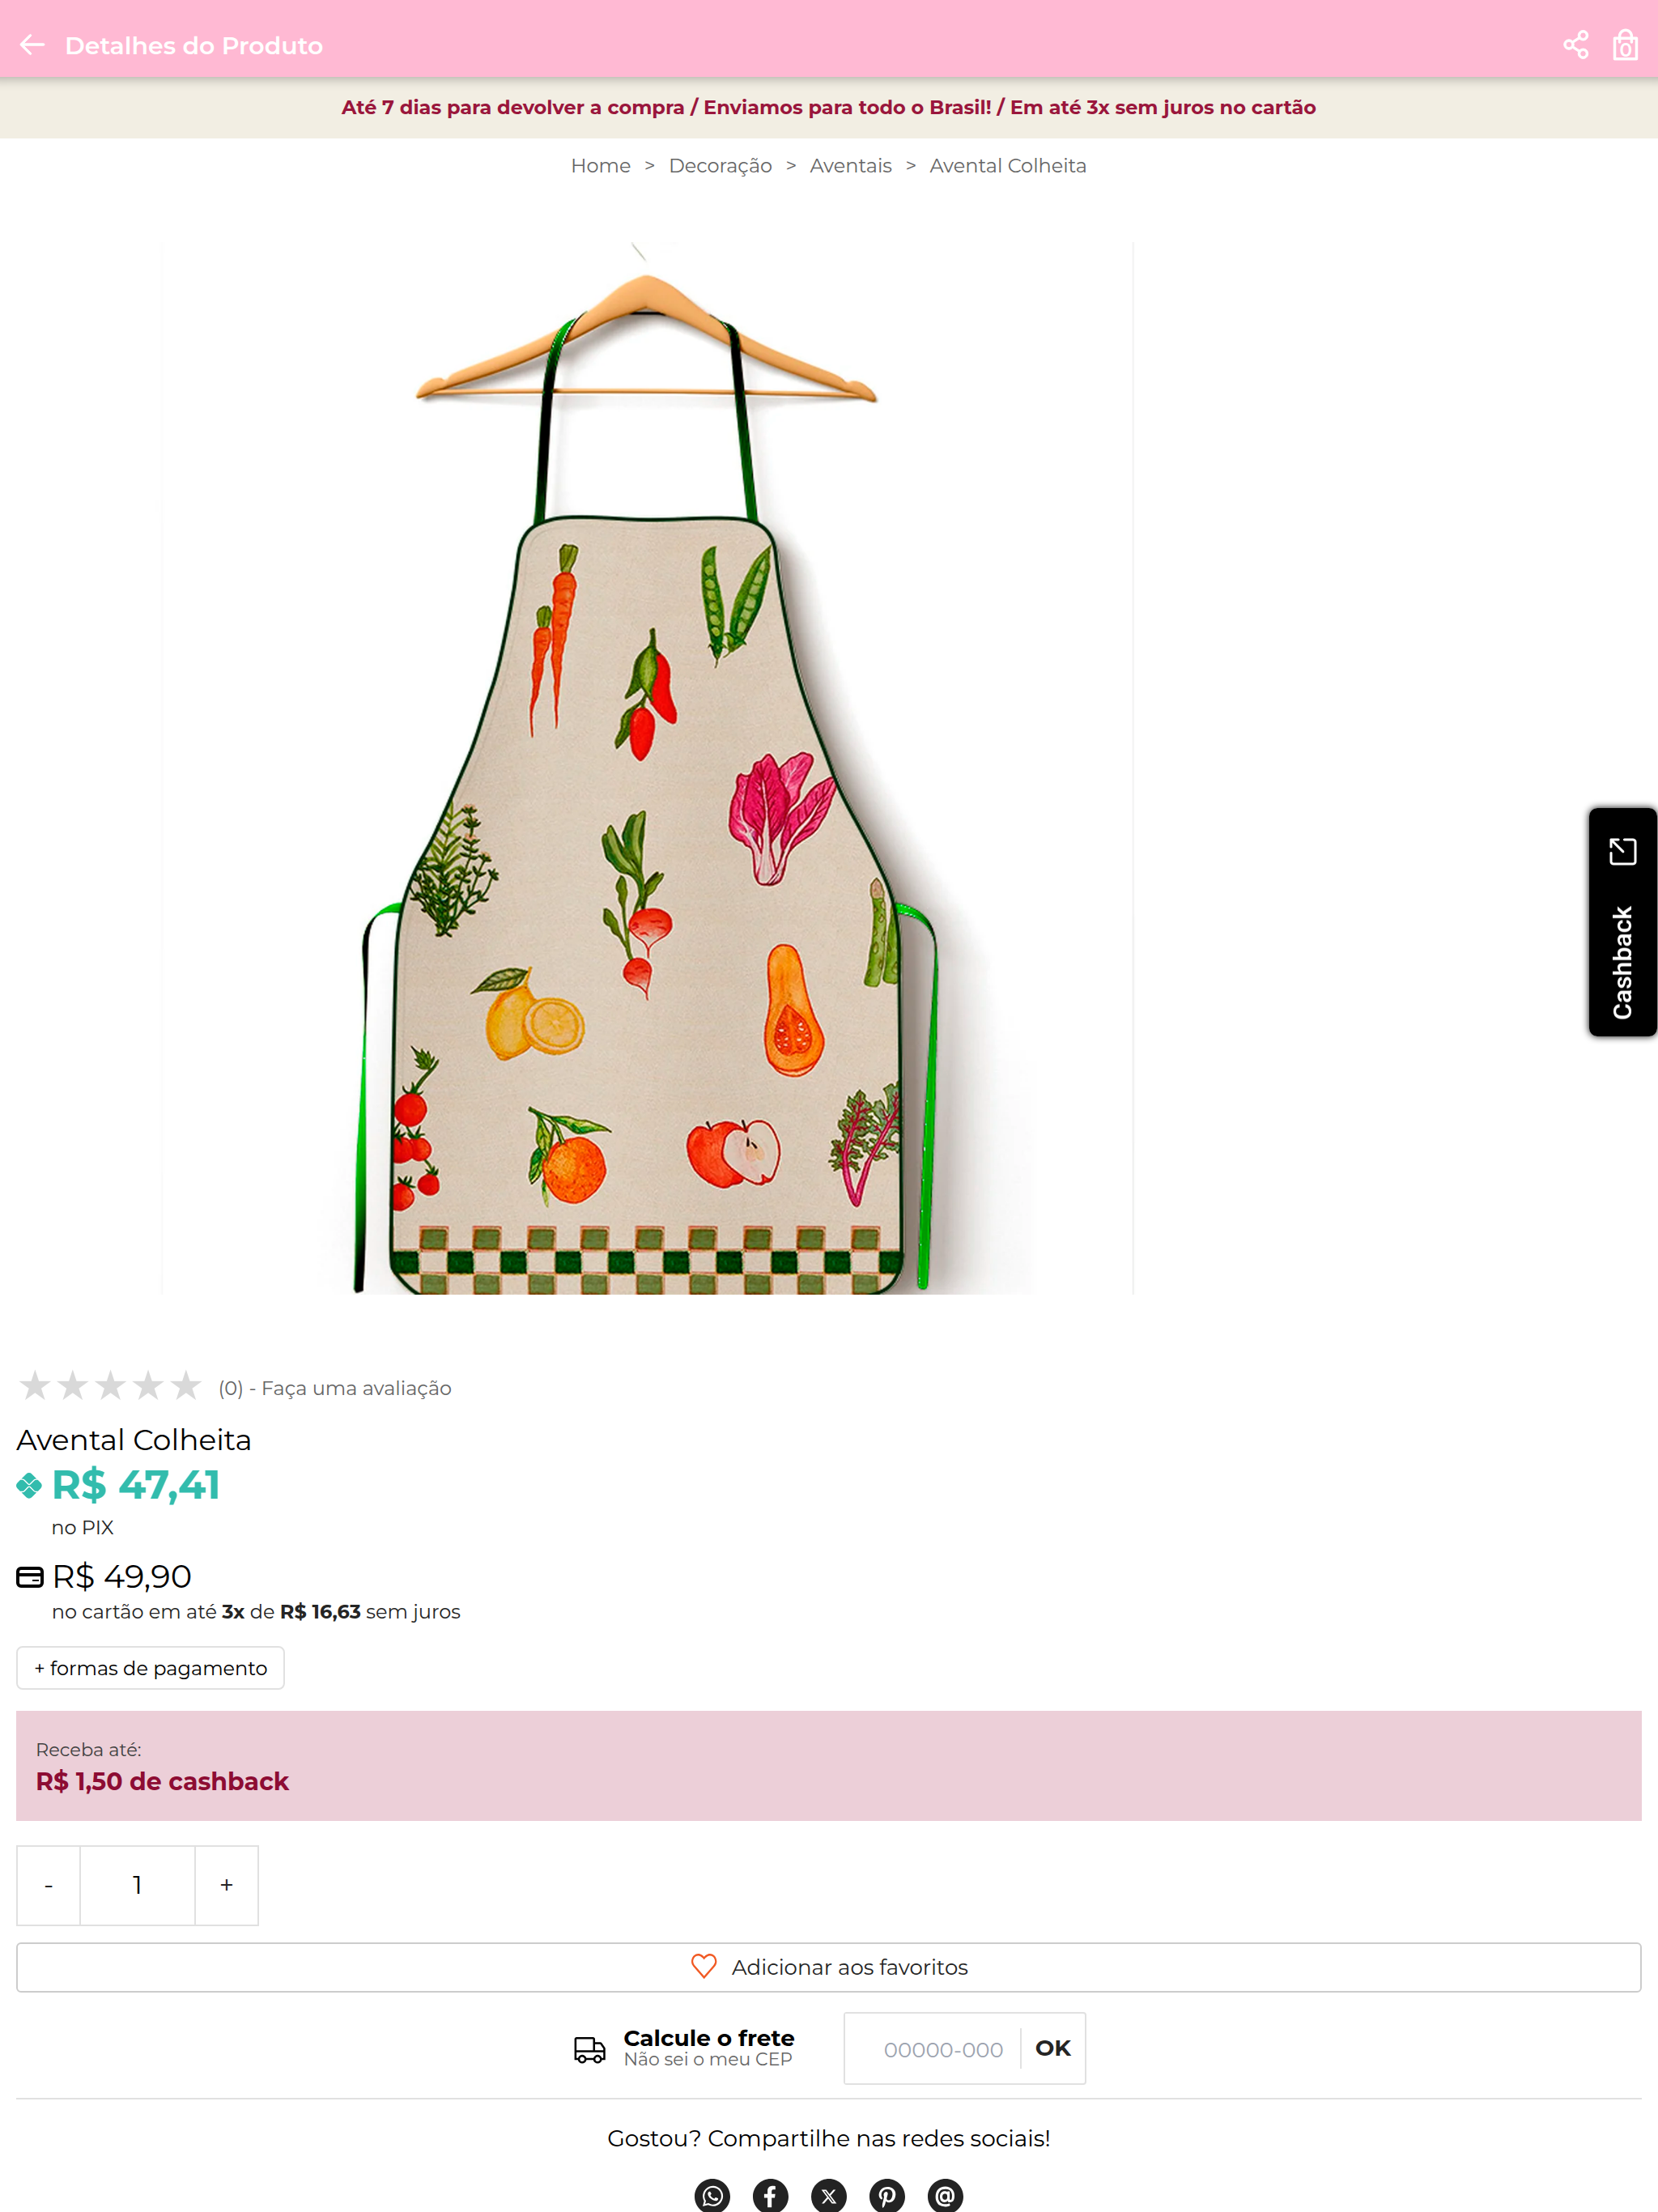1658x2212 pixels.
Task: Open 'Não sei o meu CEP' link
Action: click(708, 2060)
